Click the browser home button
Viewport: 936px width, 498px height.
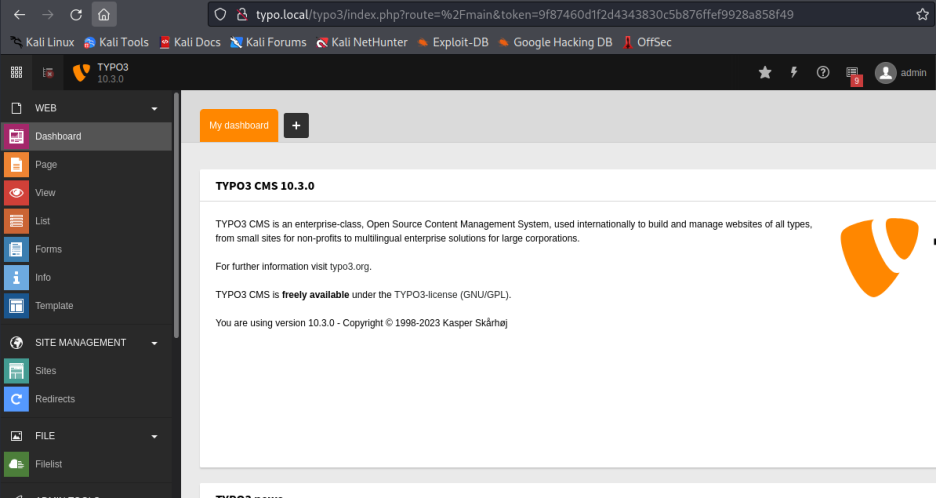[104, 14]
